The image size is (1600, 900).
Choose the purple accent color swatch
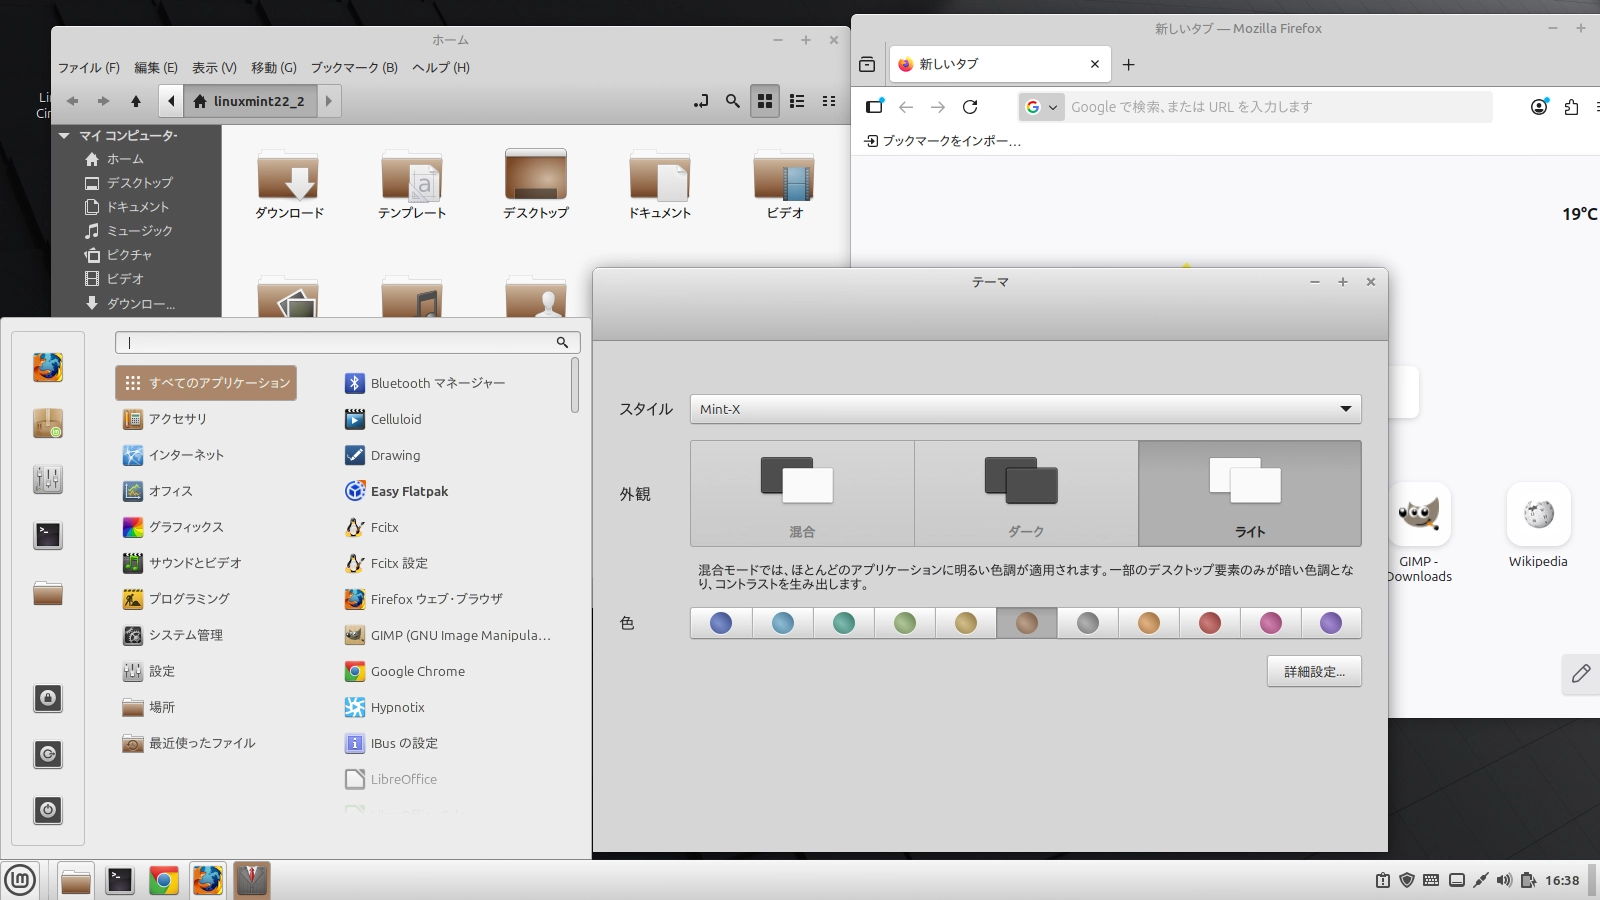coord(1331,623)
